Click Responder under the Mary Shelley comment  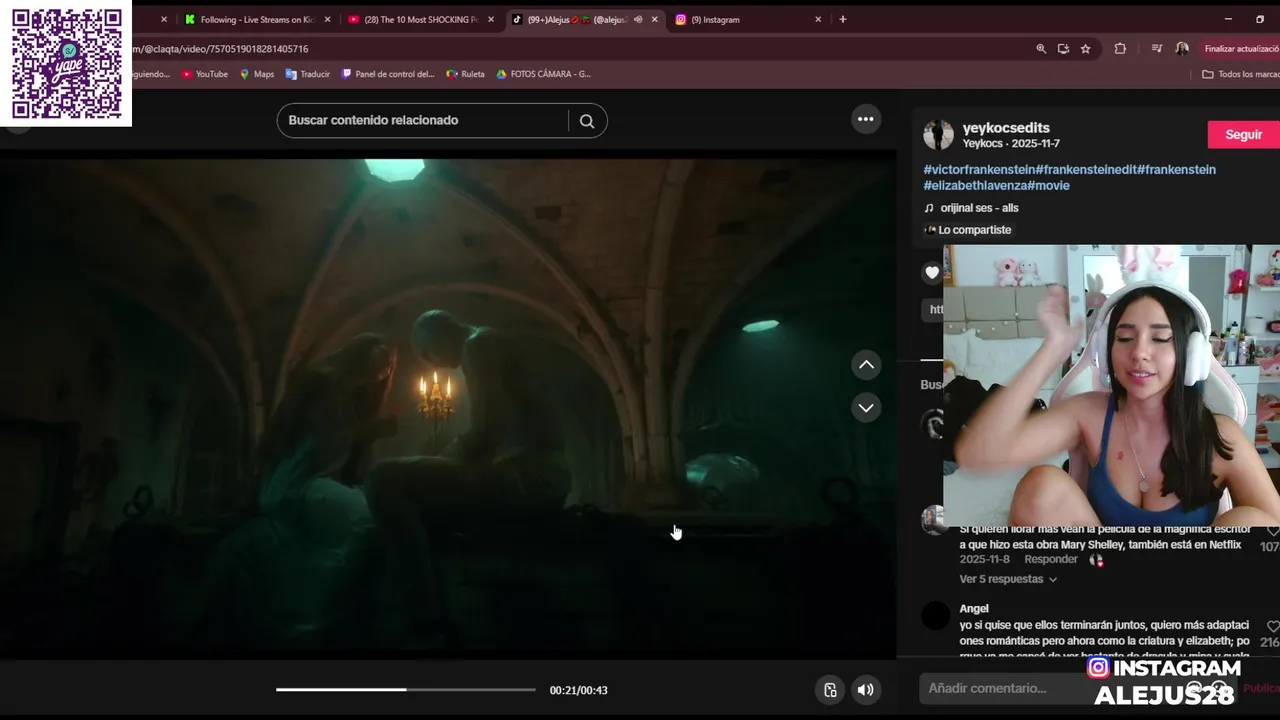(1051, 560)
